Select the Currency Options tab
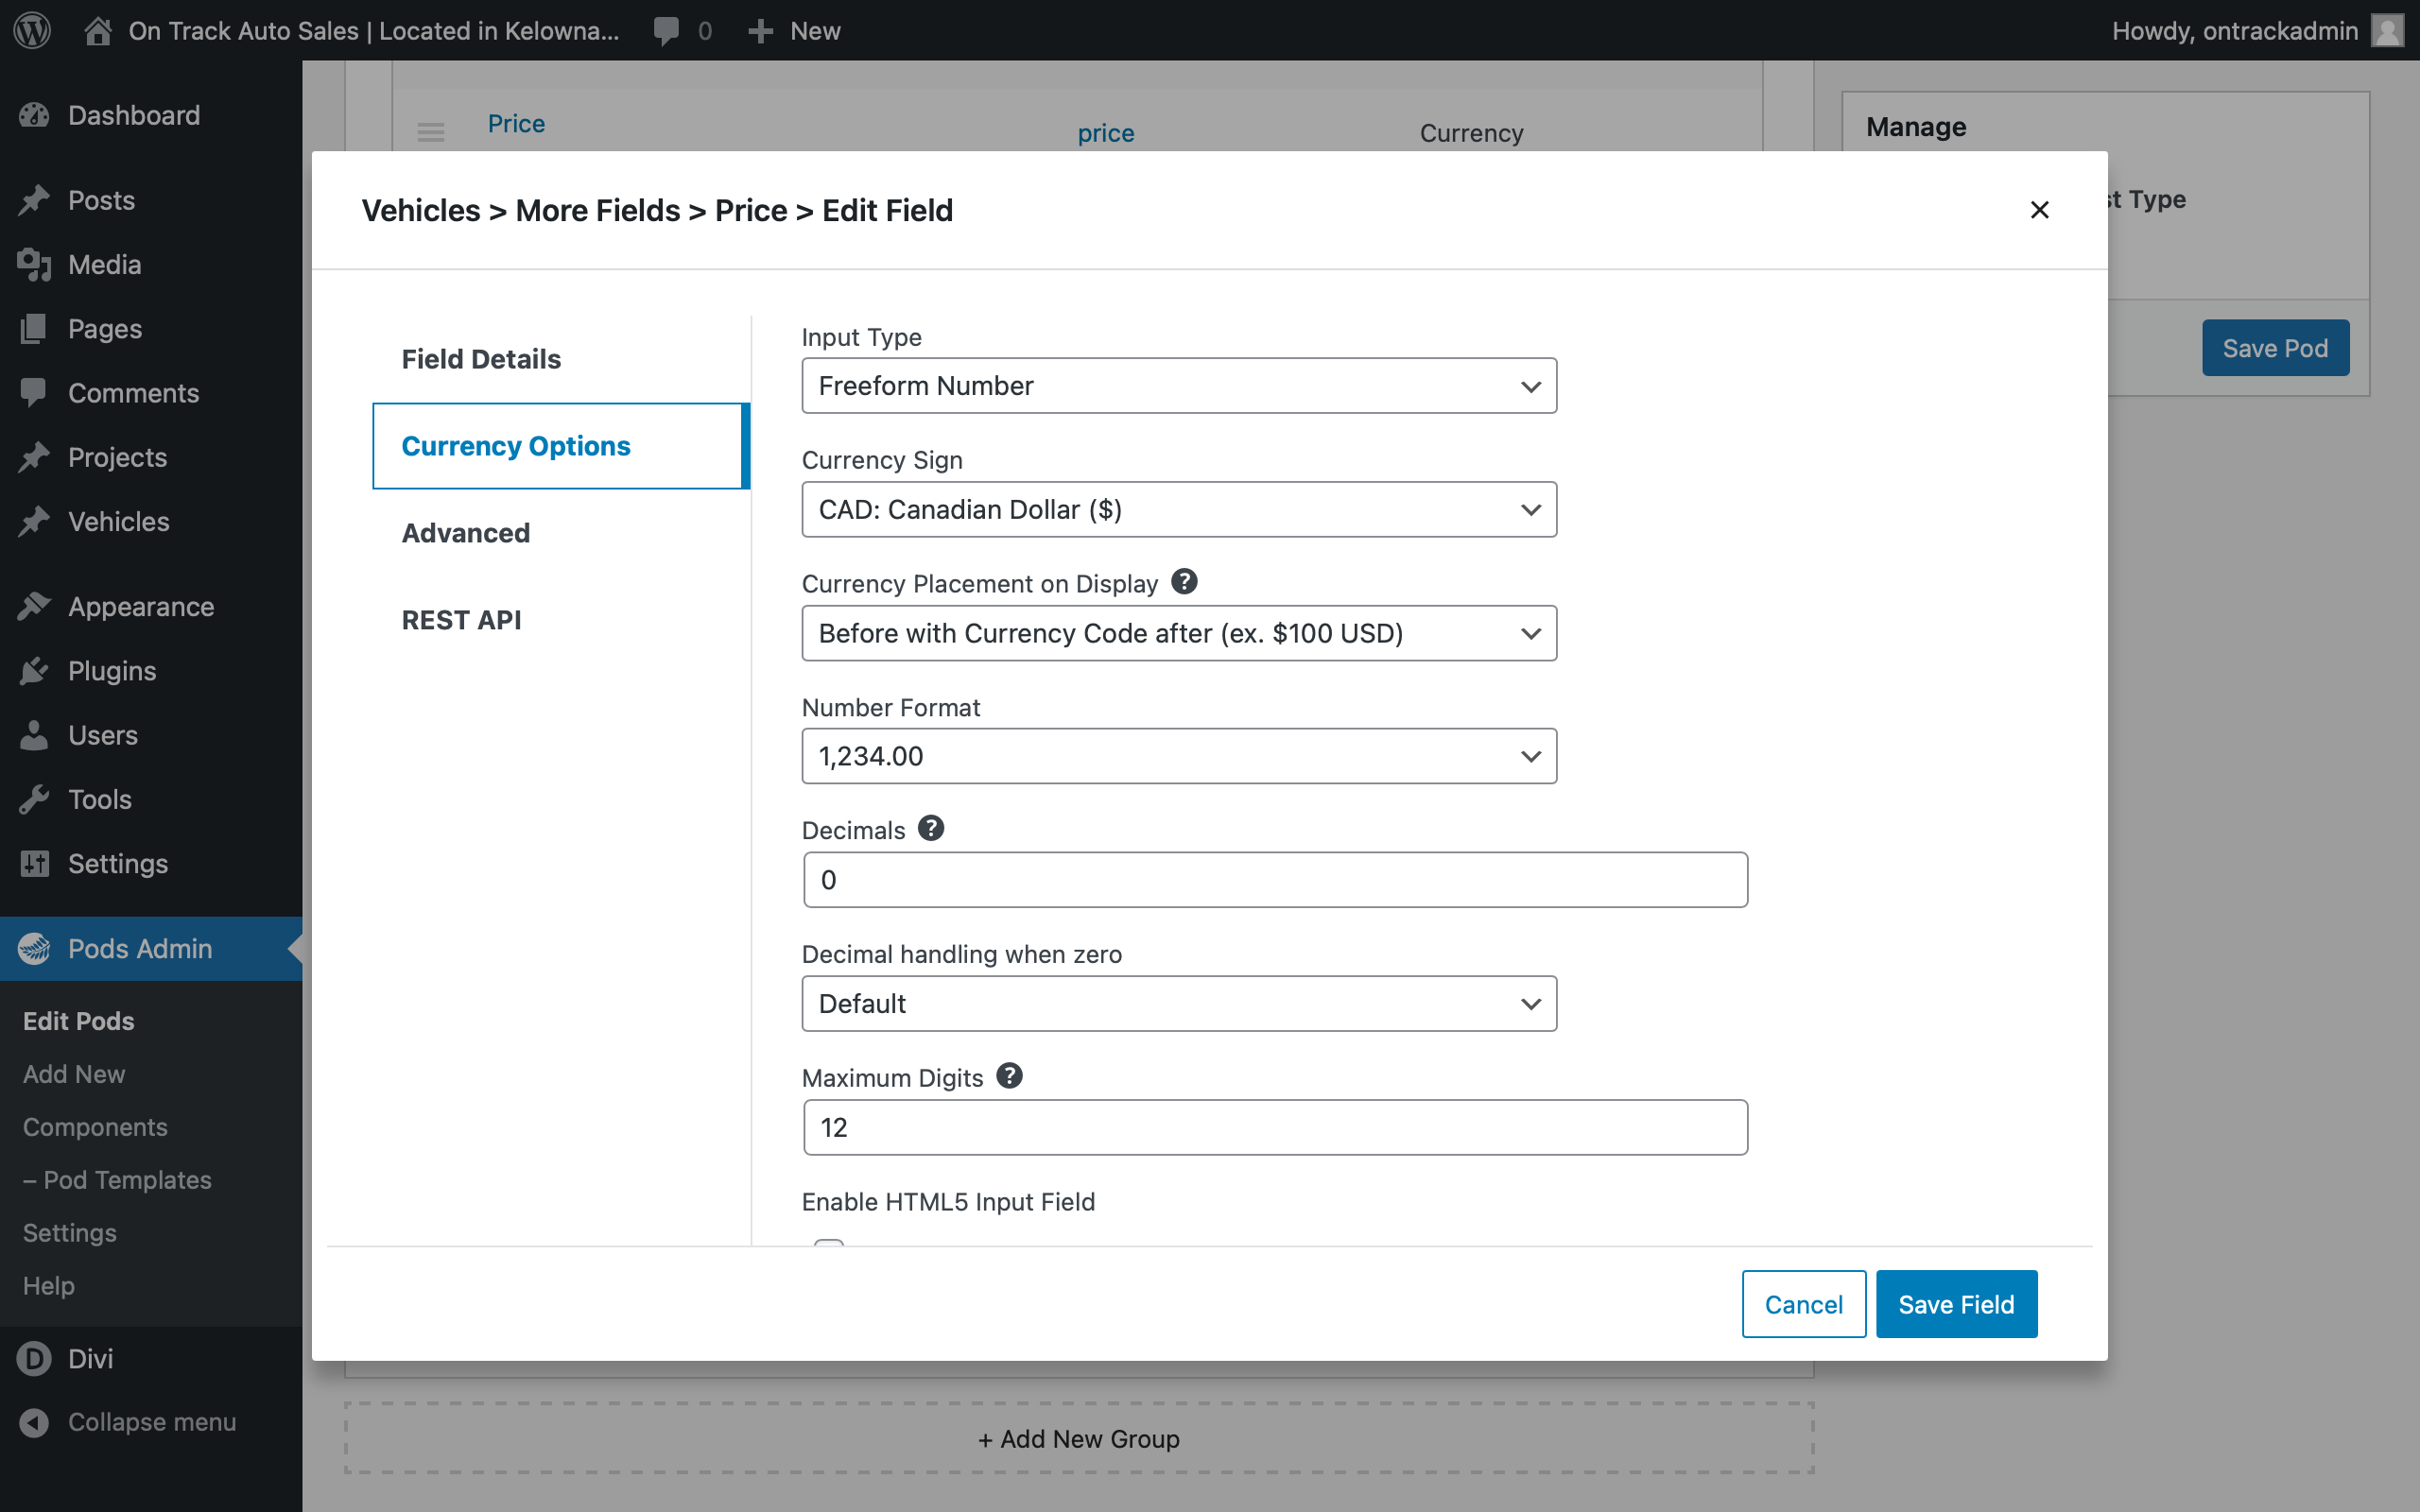The image size is (2420, 1512). [x=561, y=446]
